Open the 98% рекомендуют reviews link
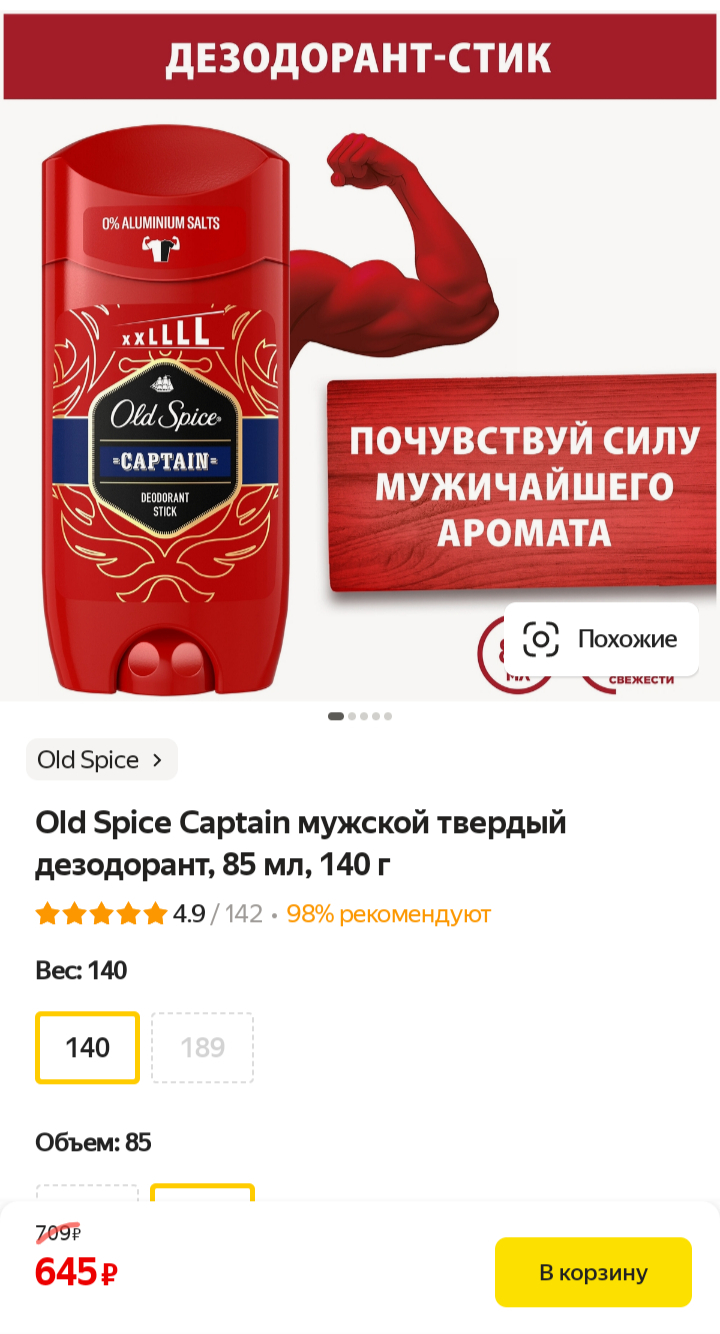 (x=389, y=914)
